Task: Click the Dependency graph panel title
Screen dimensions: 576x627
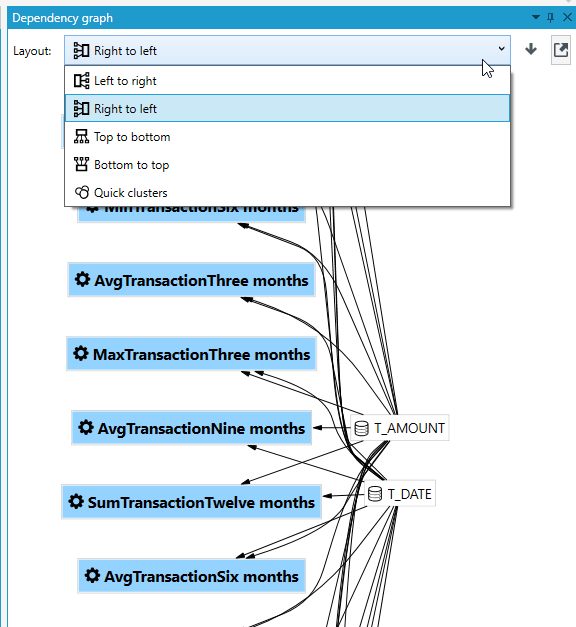Action: pos(62,18)
